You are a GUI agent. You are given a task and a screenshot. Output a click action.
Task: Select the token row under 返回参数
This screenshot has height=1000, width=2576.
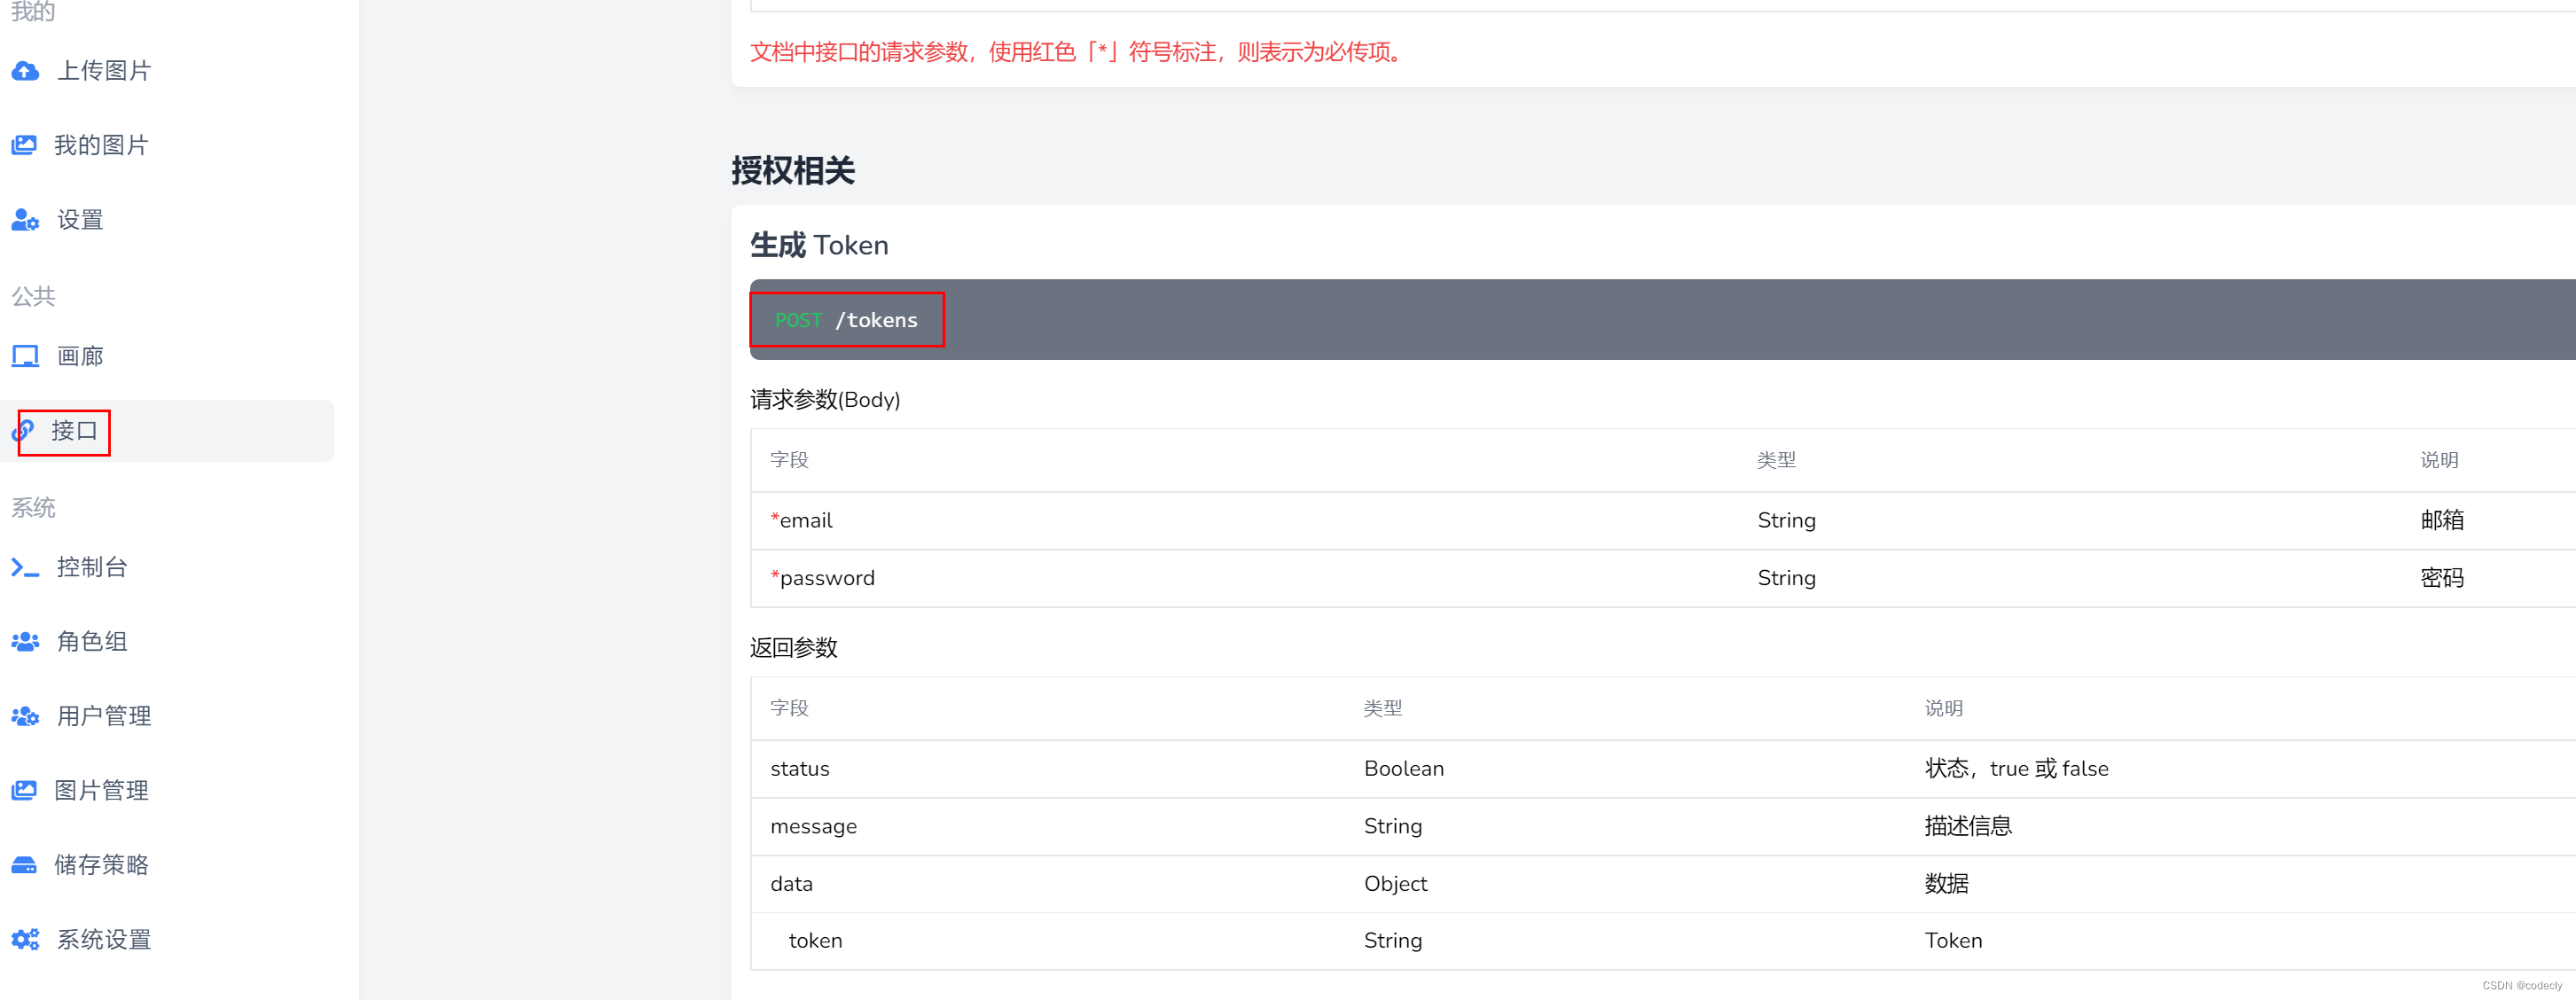coord(815,940)
